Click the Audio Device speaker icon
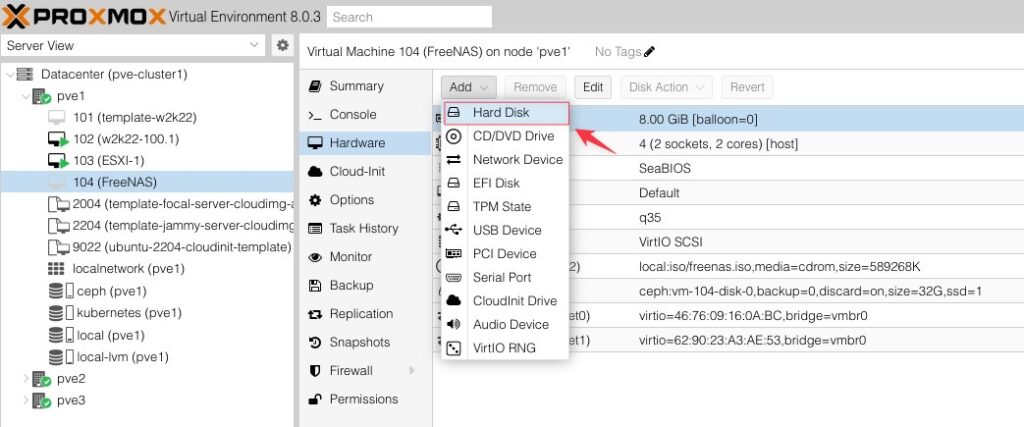The image size is (1024, 427). tap(454, 324)
